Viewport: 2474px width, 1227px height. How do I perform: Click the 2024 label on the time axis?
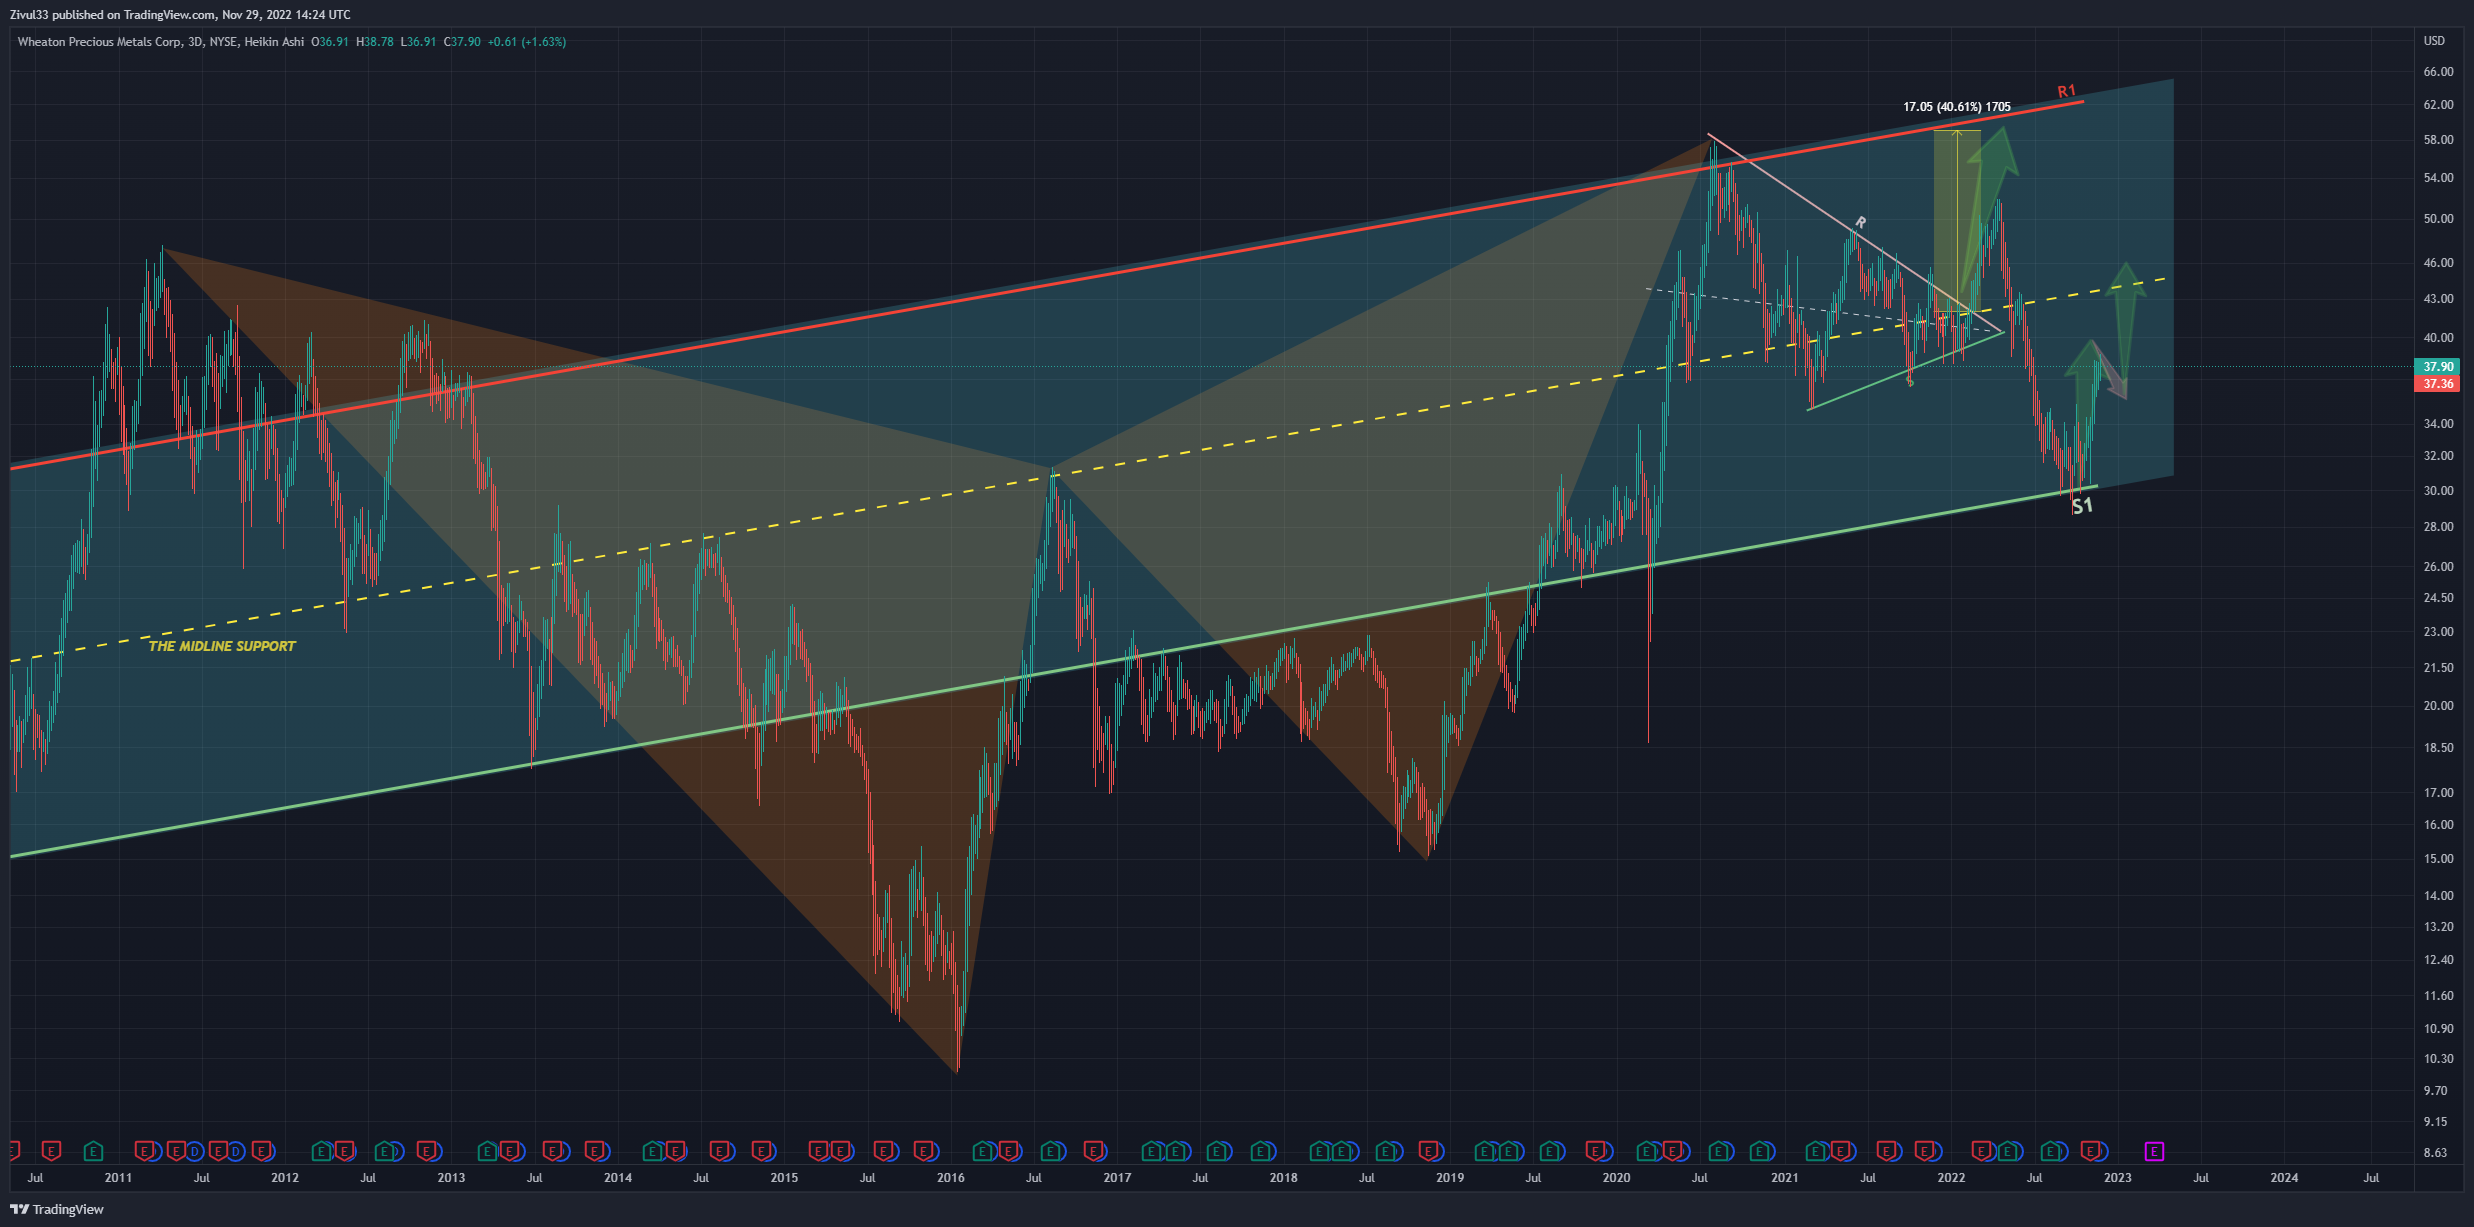point(2284,1177)
